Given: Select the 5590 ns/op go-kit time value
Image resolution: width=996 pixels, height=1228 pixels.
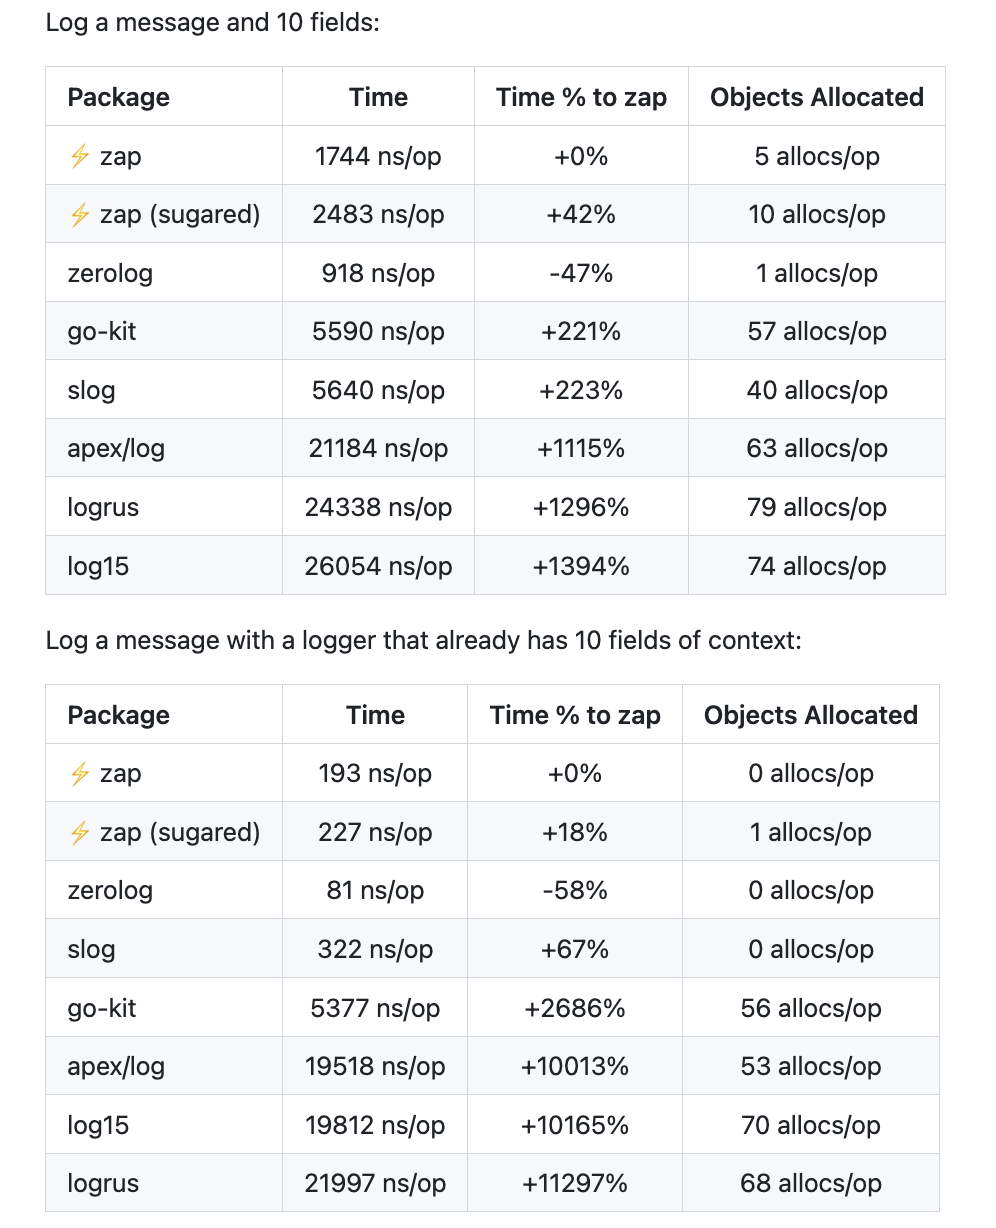Looking at the screenshot, I should [378, 332].
